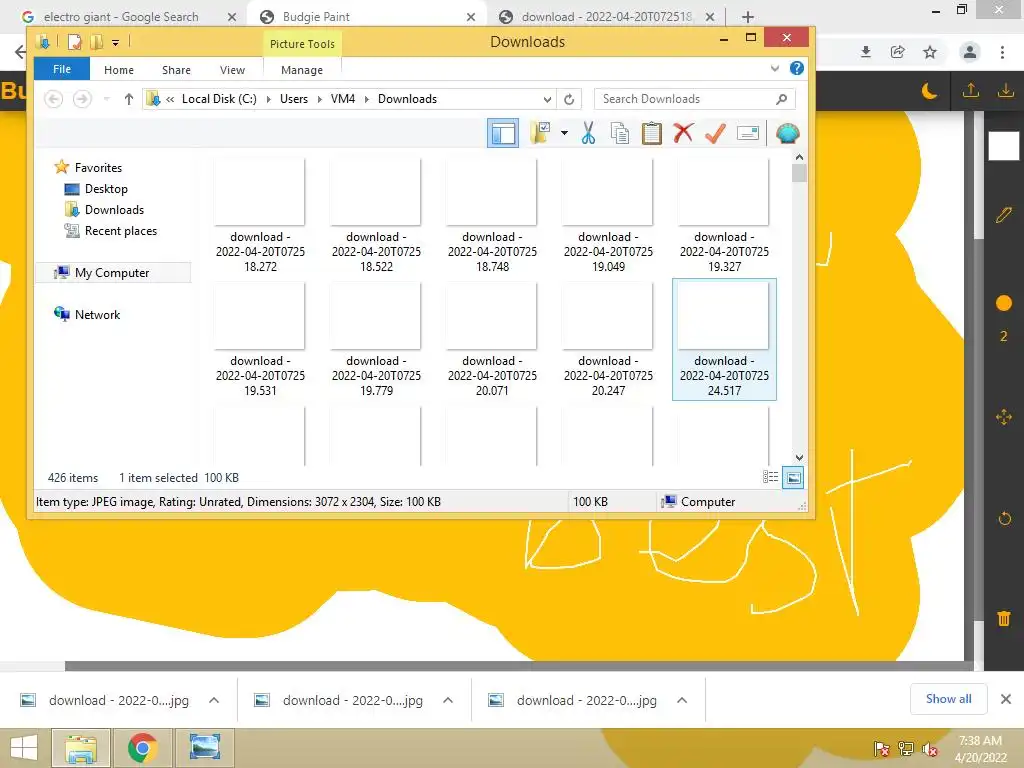Click the Copy icon in the Explorer toolbar
The image size is (1024, 768).
(619, 133)
